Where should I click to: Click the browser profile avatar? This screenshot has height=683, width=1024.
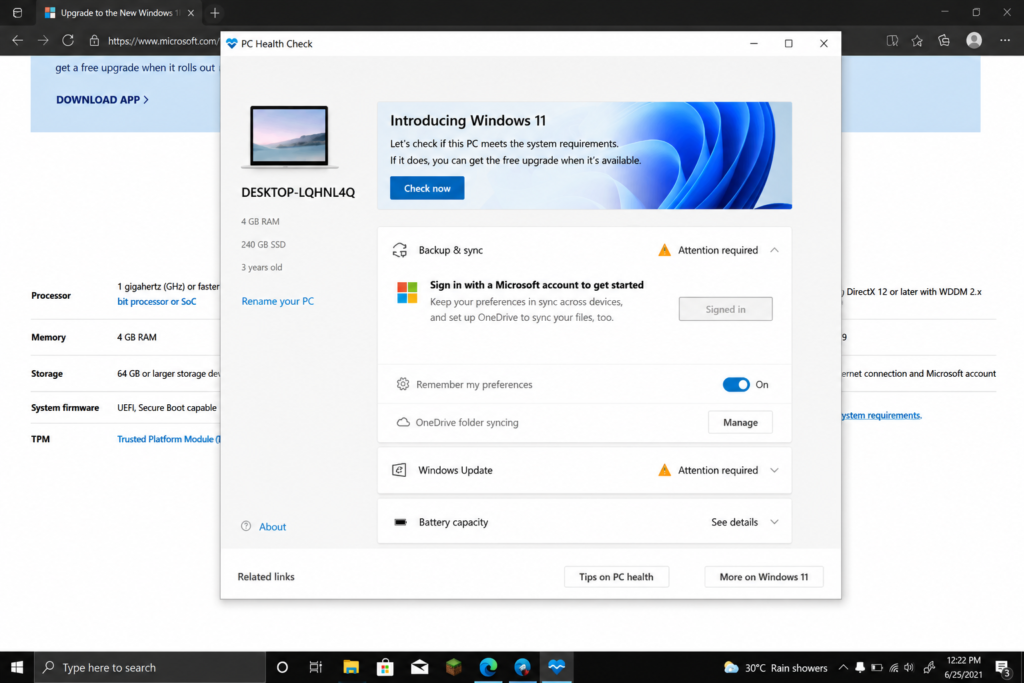click(974, 40)
